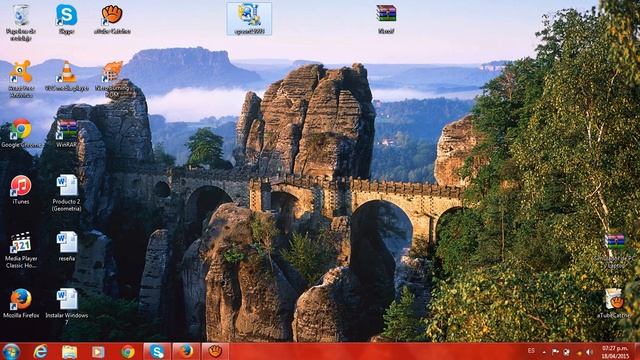Select the reseña Word document
Image resolution: width=640 pixels, height=360 pixels.
point(67,247)
